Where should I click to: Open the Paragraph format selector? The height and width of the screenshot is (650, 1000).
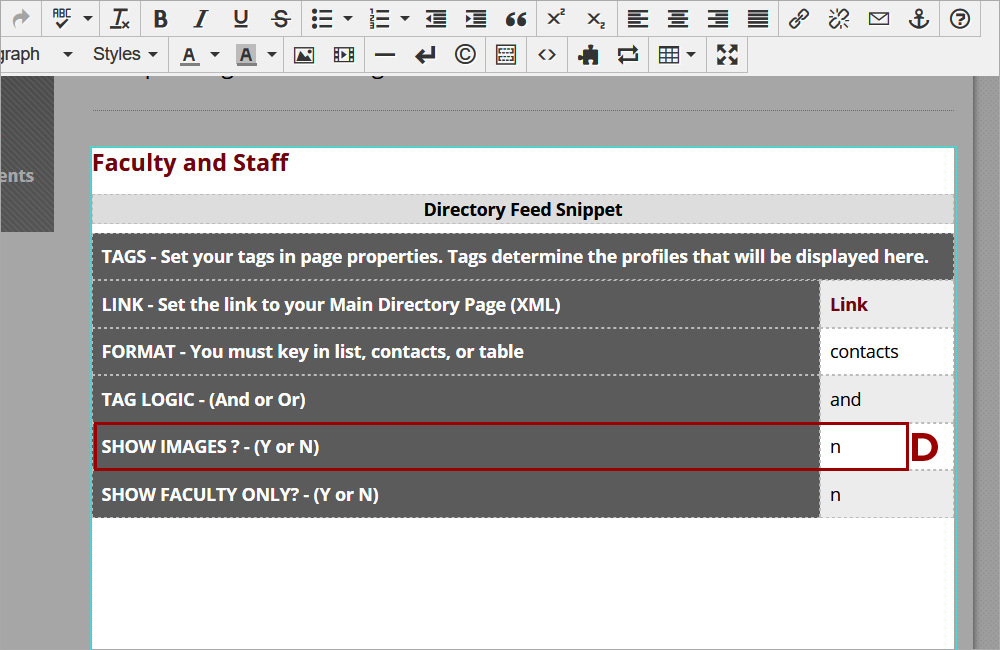point(30,54)
